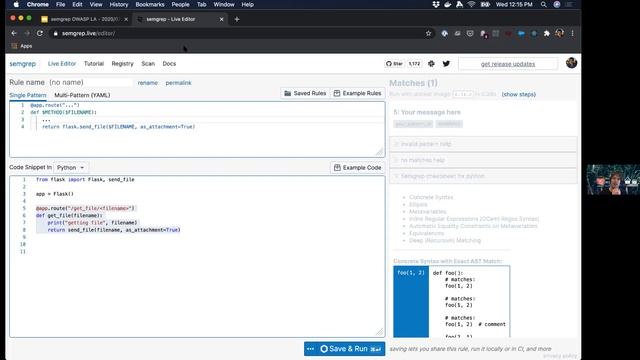Open the Twitter bird icon
Image resolution: width=640 pixels, height=360 pixels.
tap(446, 64)
